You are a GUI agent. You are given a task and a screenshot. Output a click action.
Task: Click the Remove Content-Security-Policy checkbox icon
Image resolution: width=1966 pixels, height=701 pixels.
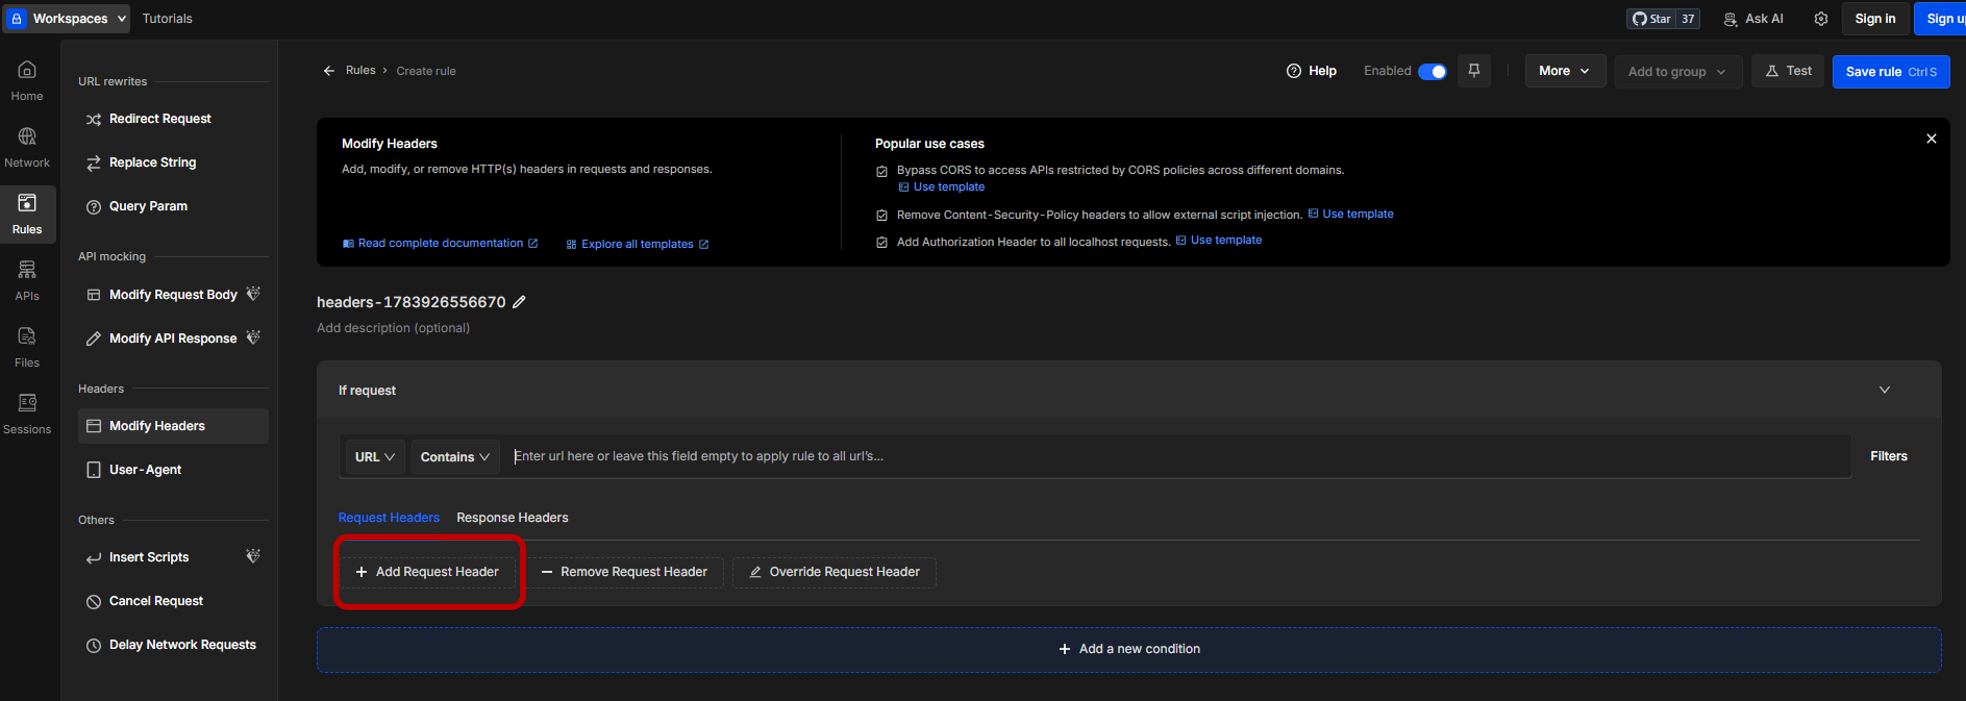click(x=882, y=215)
